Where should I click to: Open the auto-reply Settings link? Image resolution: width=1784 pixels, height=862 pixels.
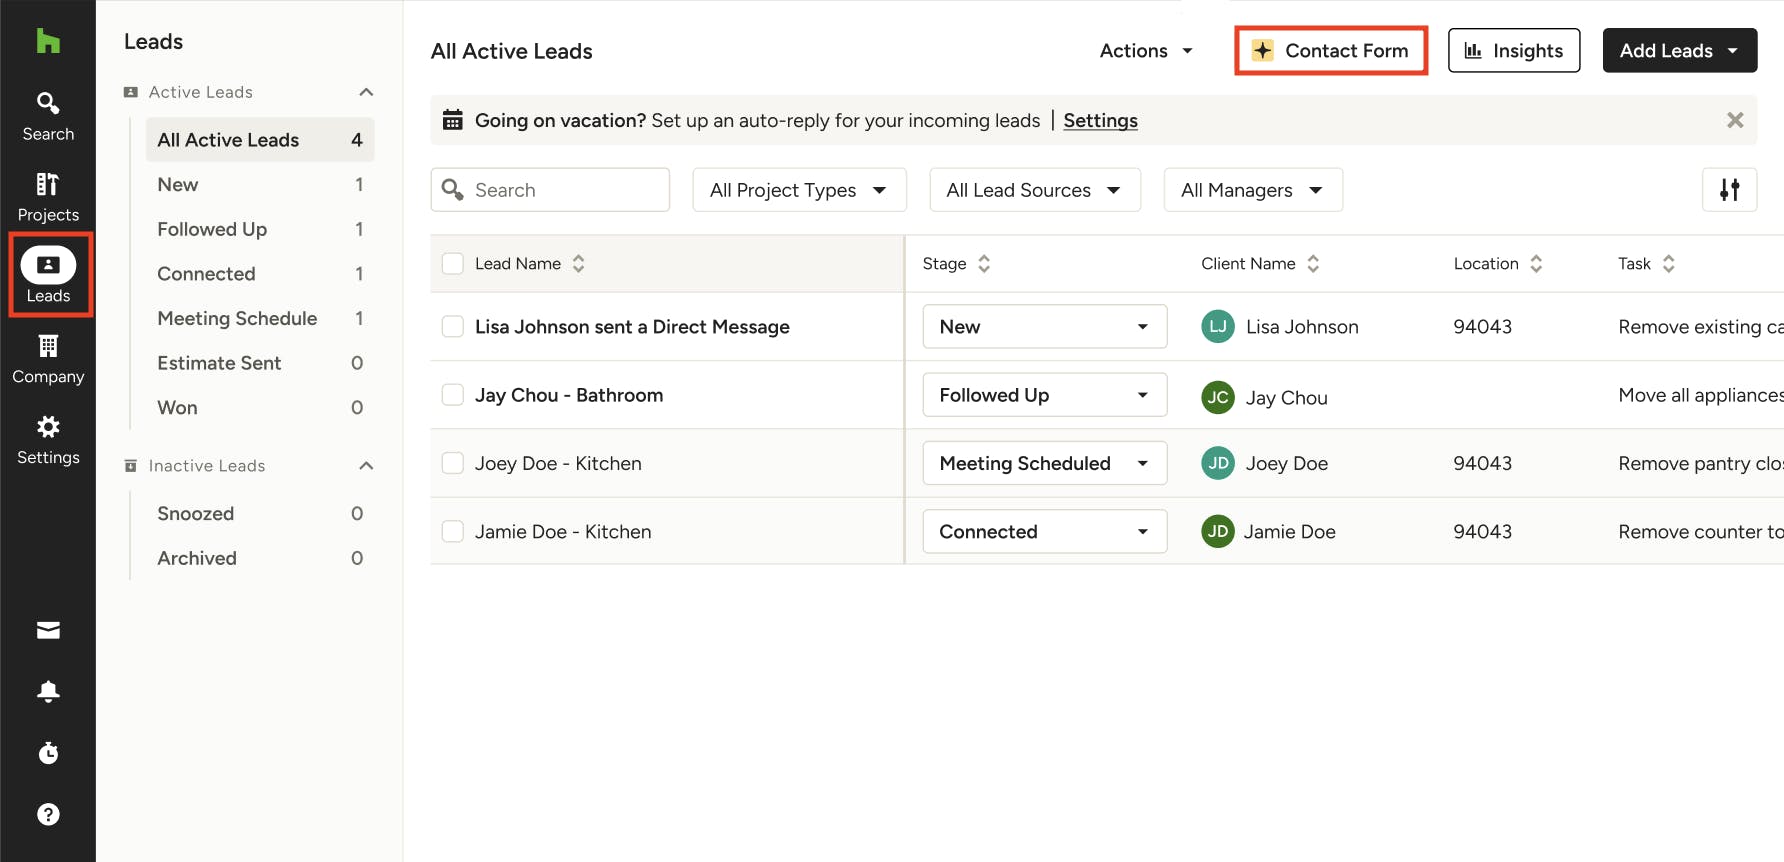tap(1100, 120)
